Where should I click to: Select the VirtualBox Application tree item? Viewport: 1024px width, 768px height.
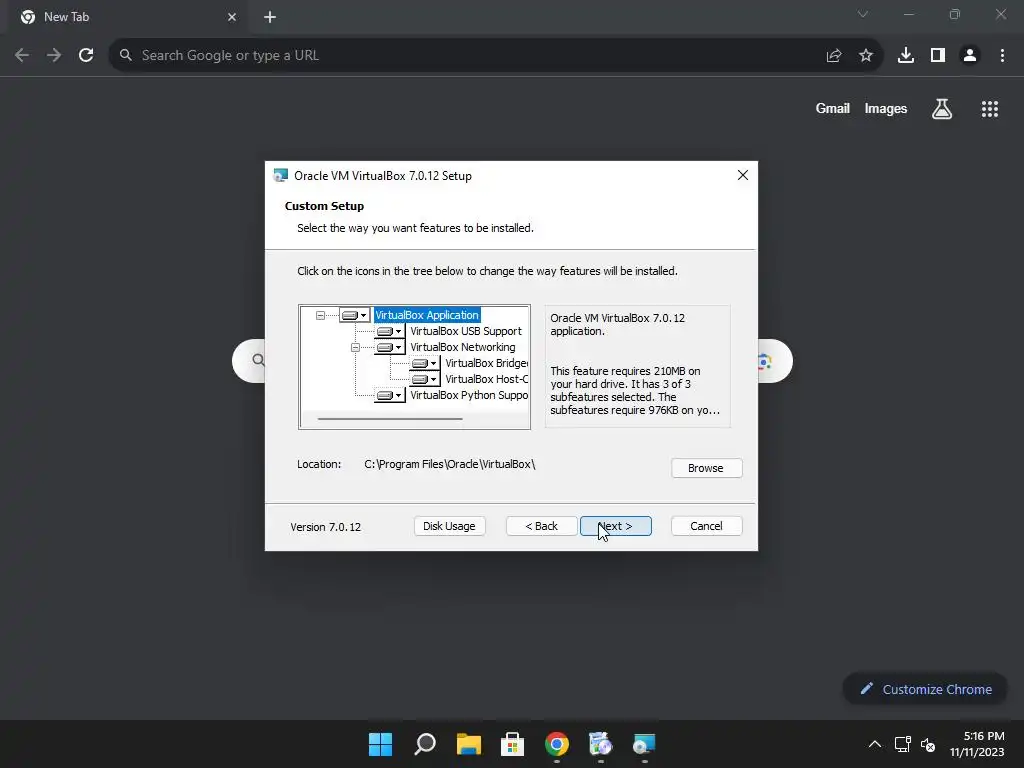[x=427, y=315]
